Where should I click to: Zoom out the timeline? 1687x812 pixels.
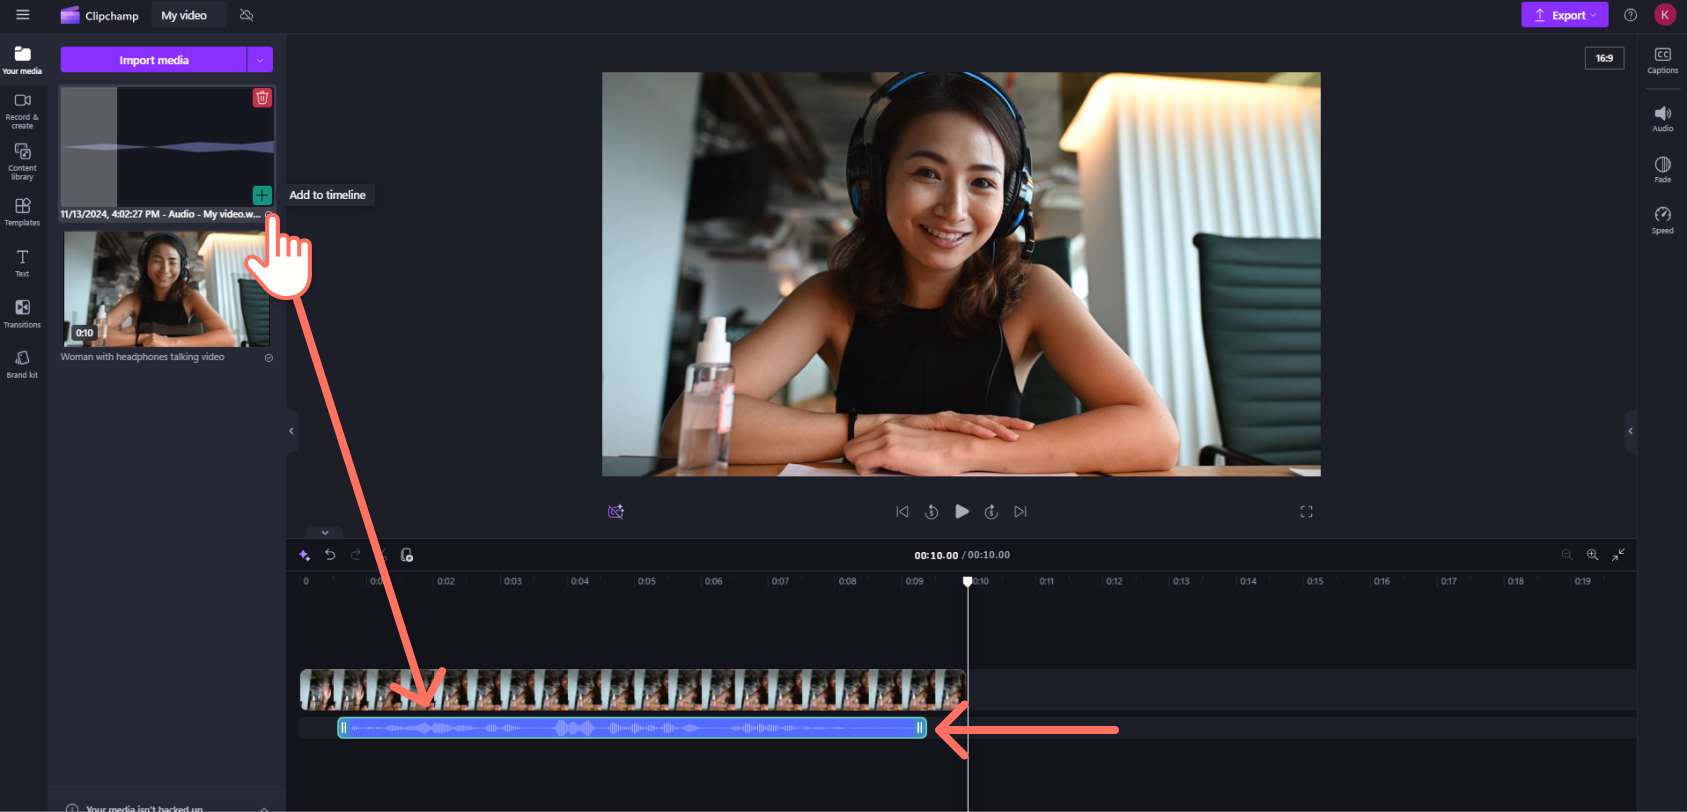tap(1567, 555)
